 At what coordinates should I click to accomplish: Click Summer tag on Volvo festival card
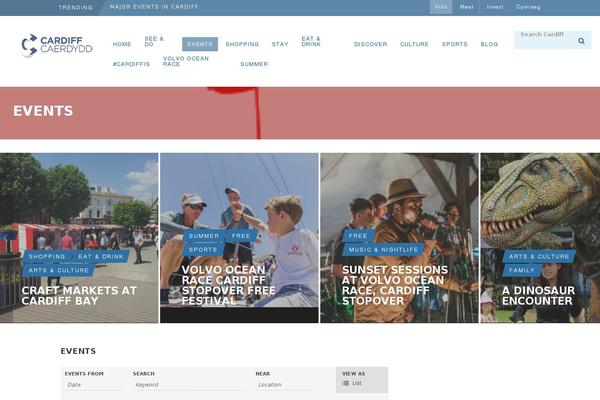tap(204, 236)
